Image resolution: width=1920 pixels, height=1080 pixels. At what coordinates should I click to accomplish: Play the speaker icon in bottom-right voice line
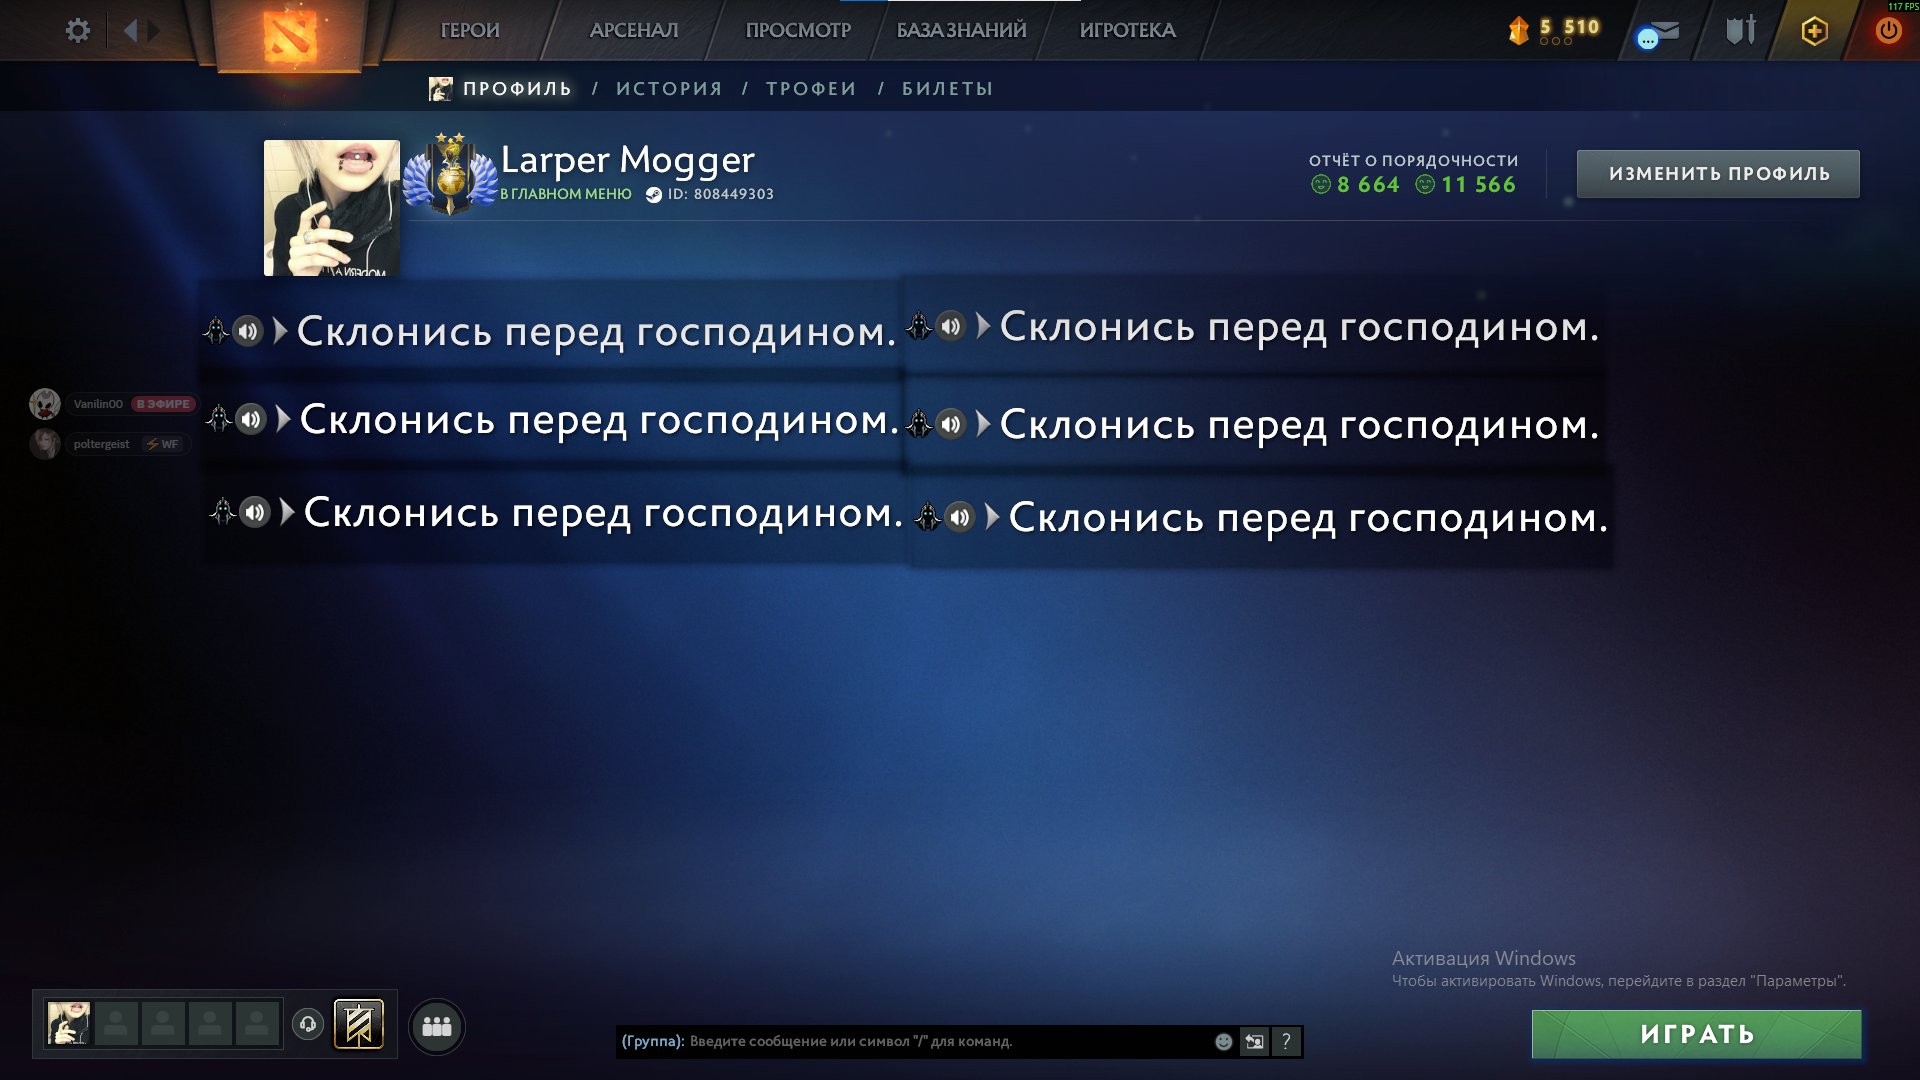(x=960, y=517)
